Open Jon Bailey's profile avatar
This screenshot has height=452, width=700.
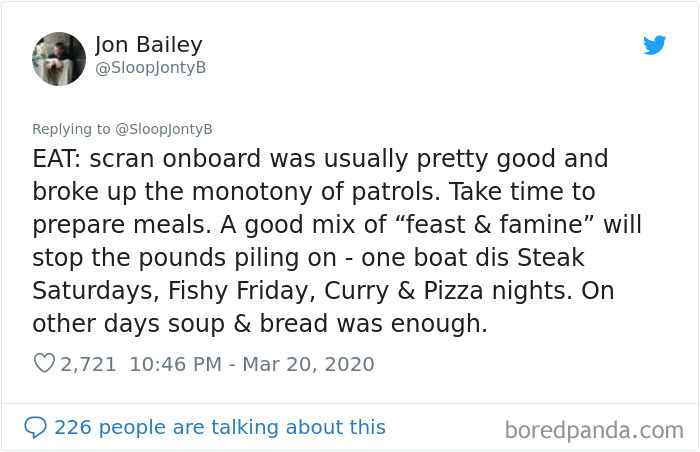pyautogui.click(x=59, y=57)
